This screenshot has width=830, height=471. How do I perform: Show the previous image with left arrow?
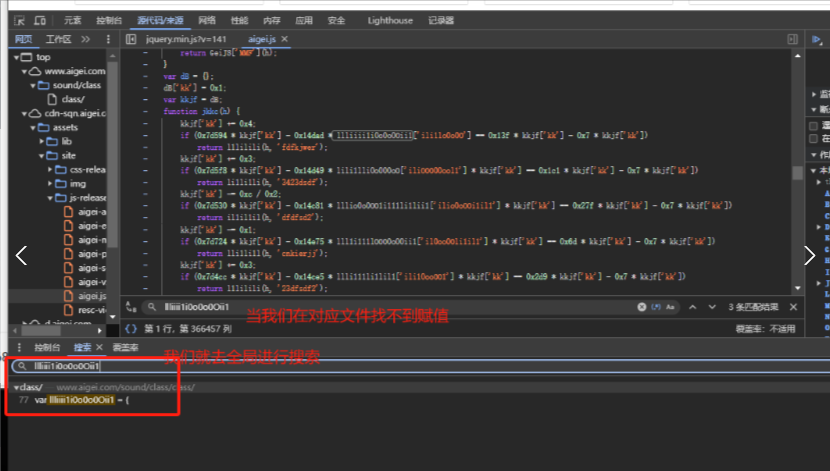21,256
